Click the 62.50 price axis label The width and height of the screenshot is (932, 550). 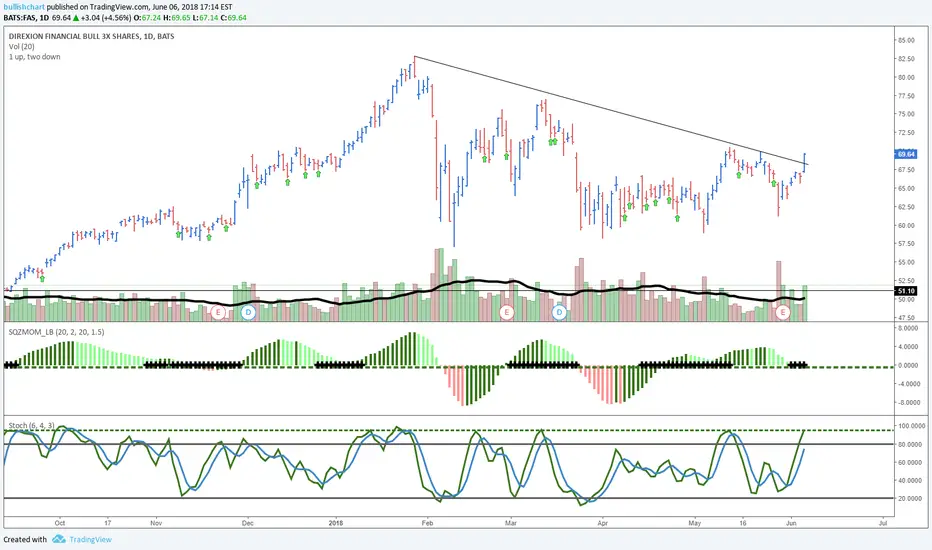[x=906, y=207]
